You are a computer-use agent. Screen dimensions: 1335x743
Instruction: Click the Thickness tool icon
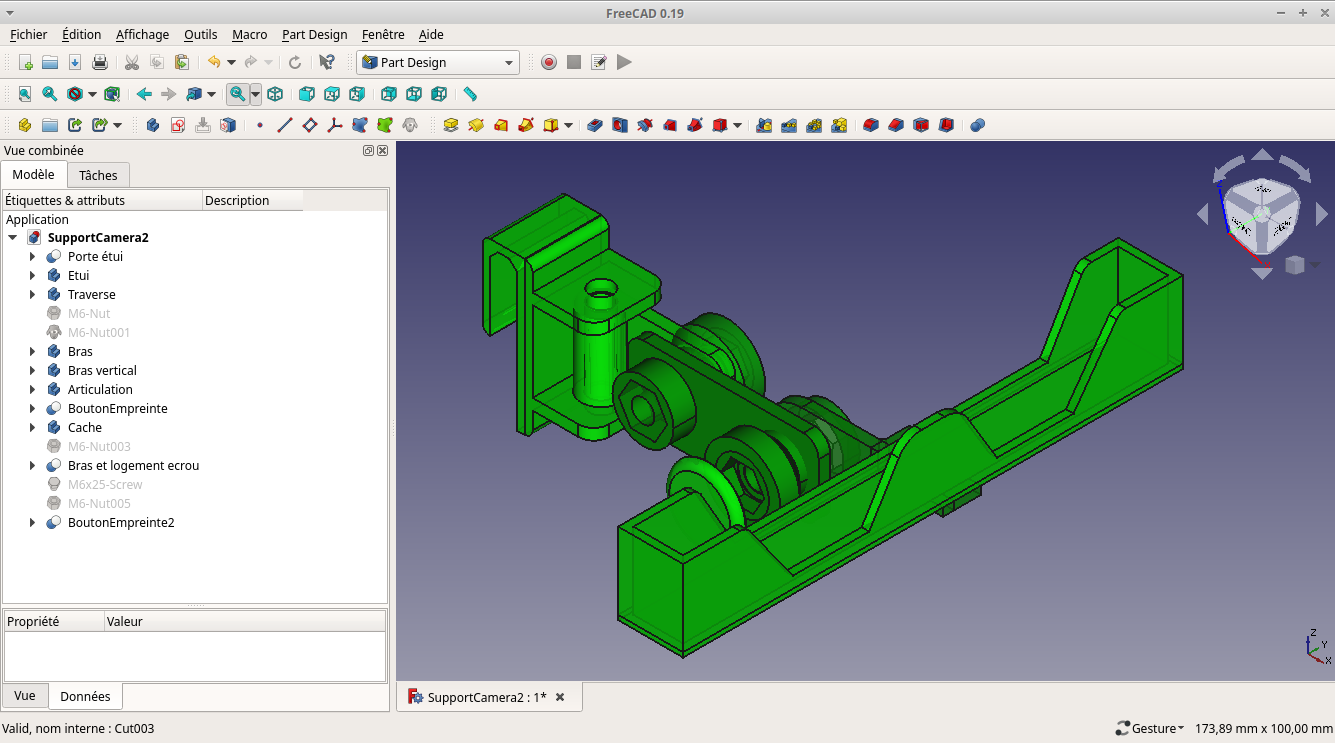click(946, 125)
